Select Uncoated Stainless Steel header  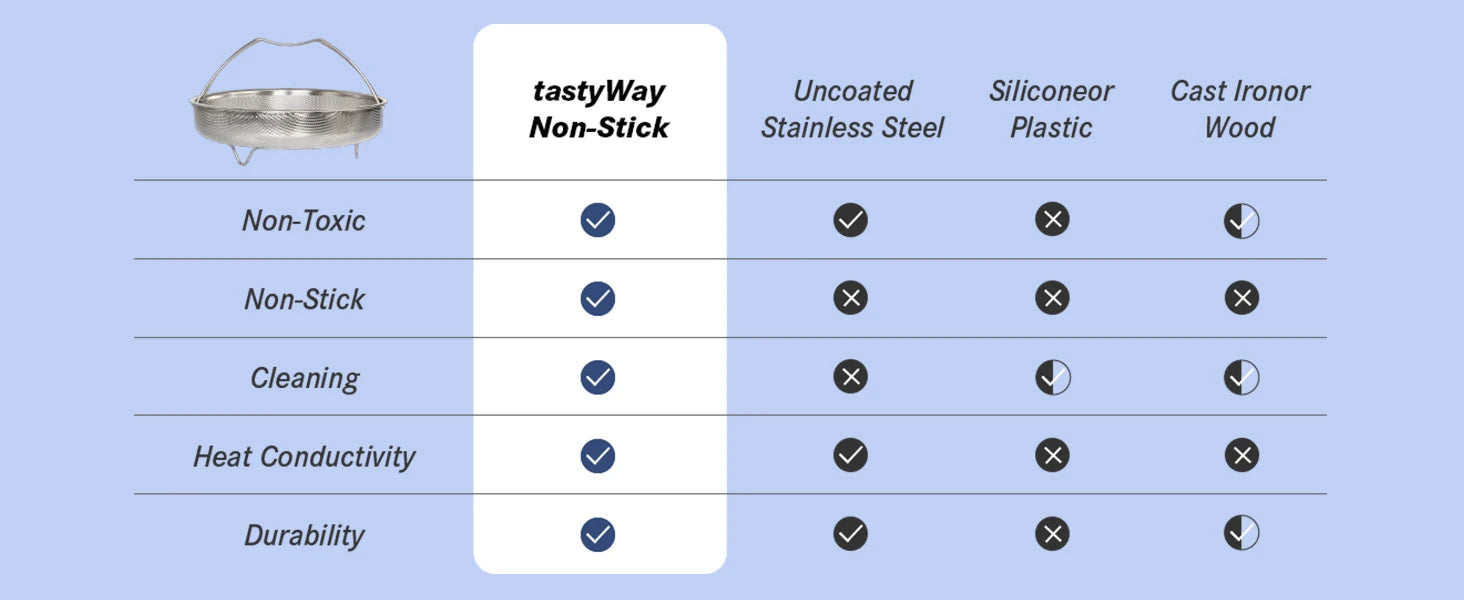click(852, 109)
